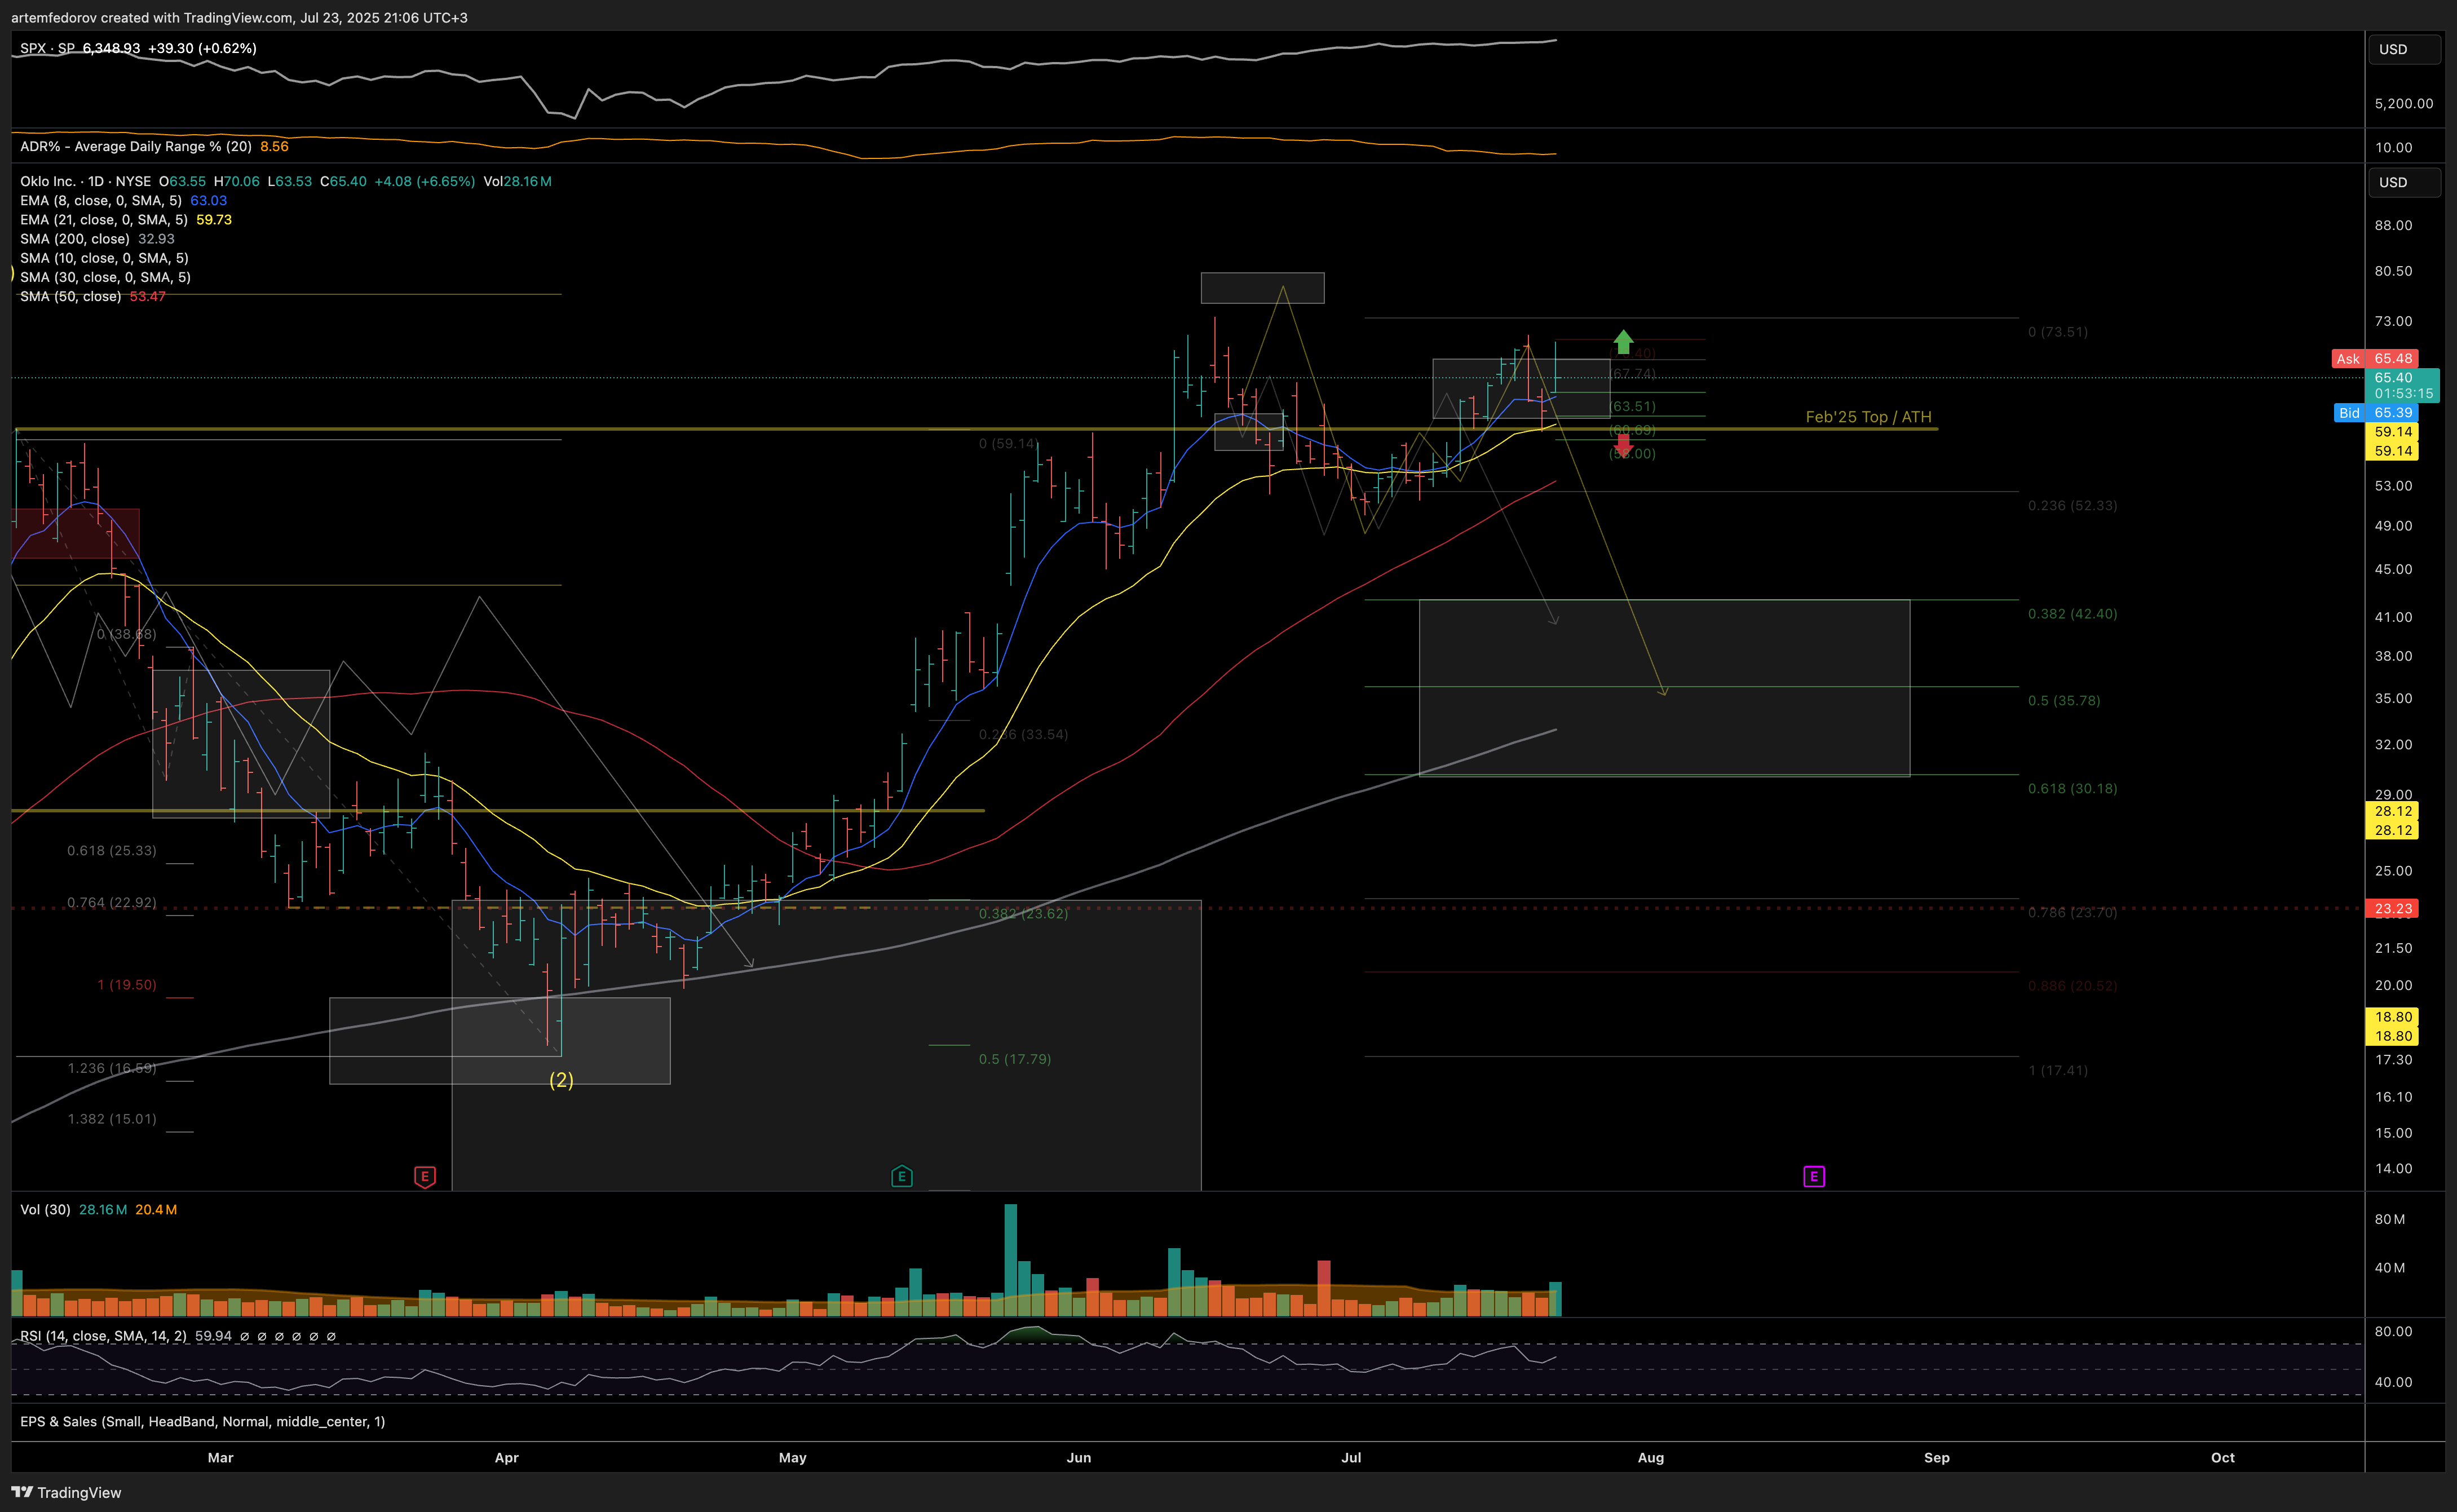
Task: Click the ADR% value 8.56
Action: point(274,146)
